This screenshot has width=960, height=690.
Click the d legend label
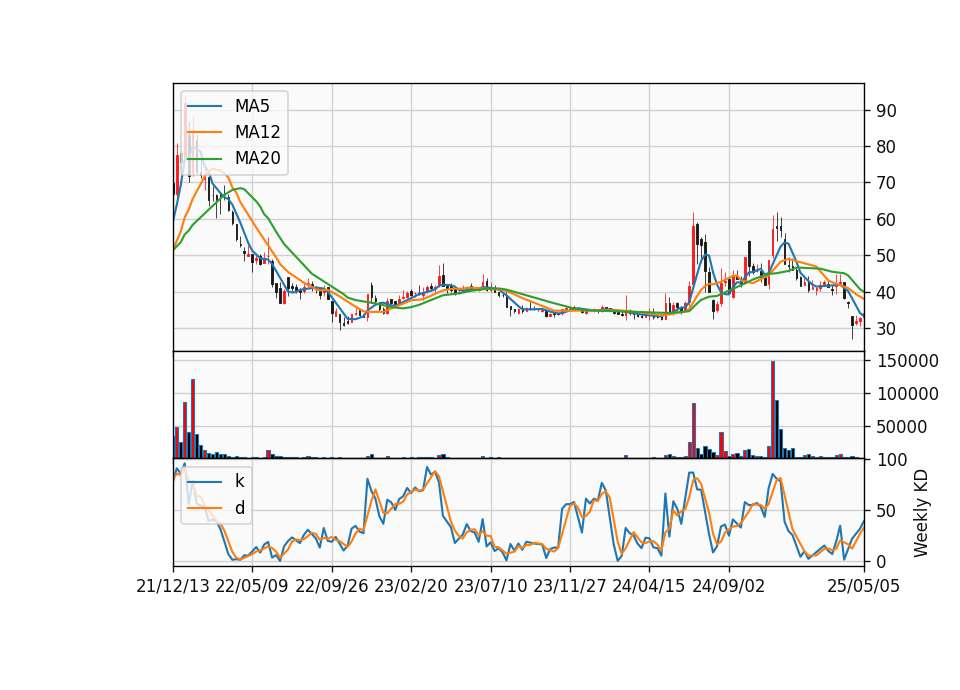[239, 508]
